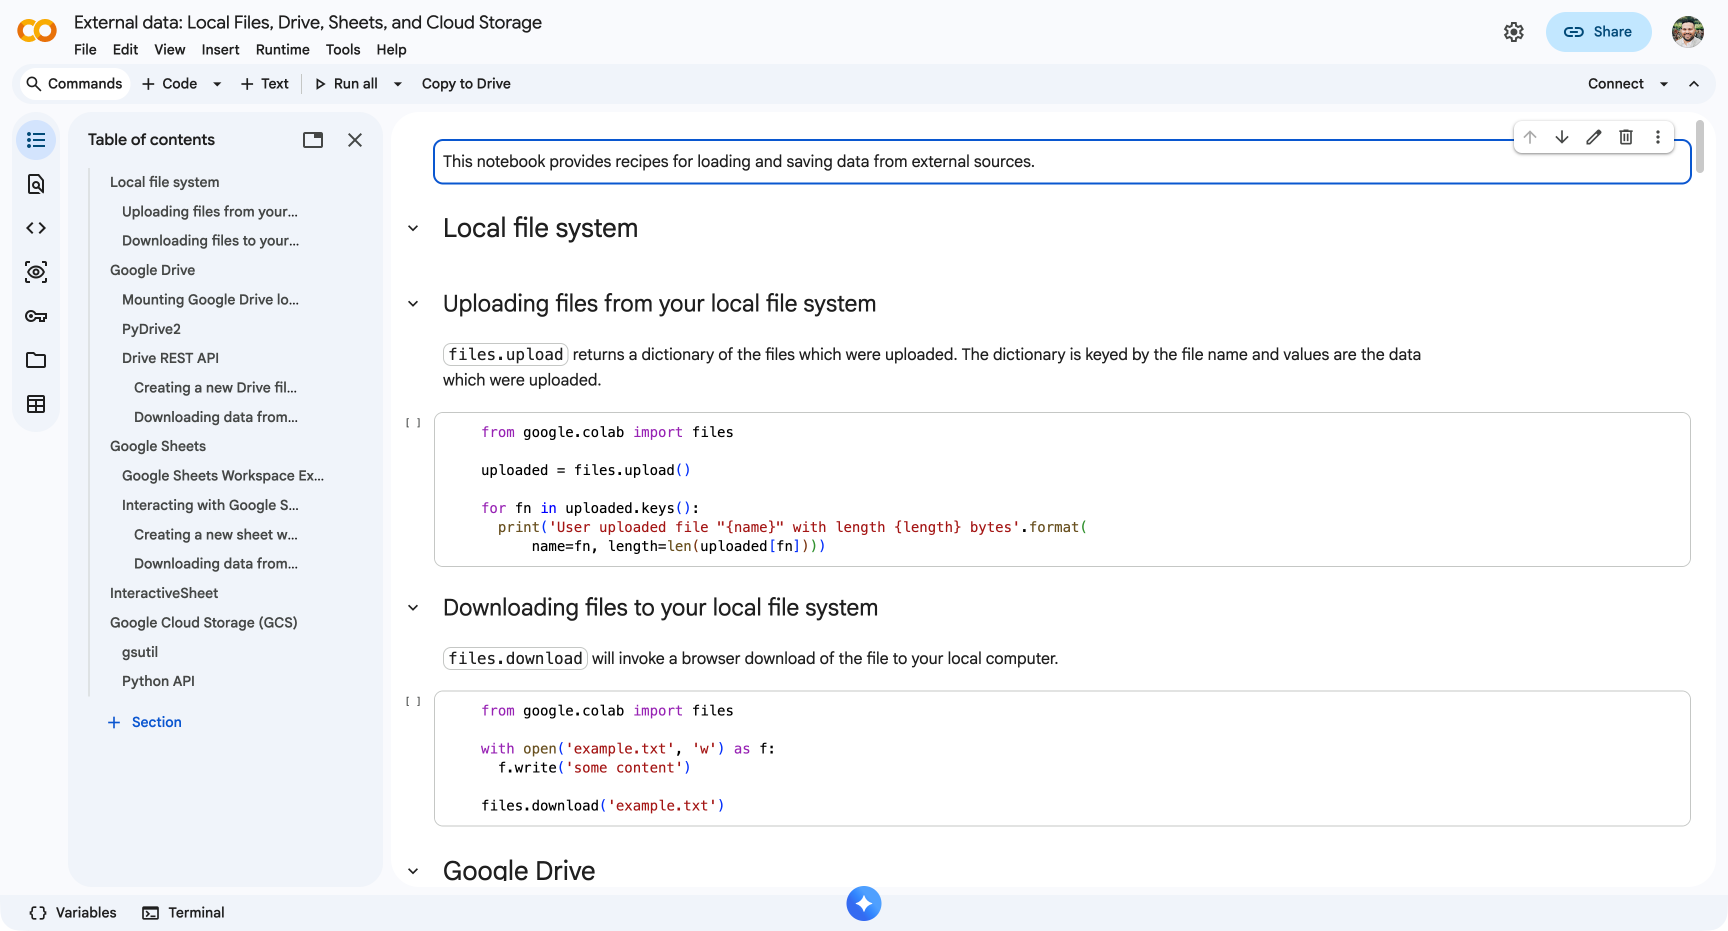Select the intro text cell
Viewport: 1728px width, 931px height.
click(1062, 162)
